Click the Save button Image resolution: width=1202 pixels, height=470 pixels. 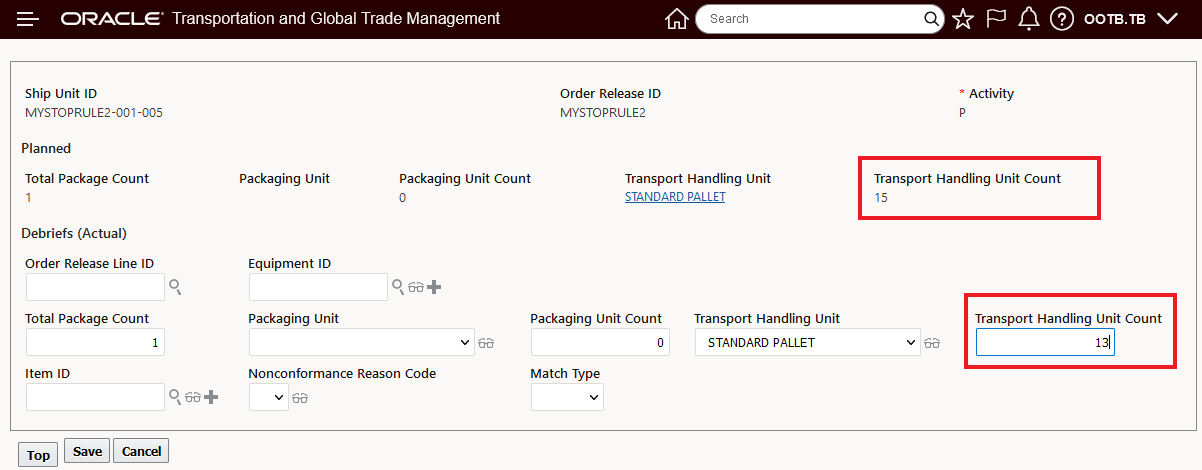tap(87, 451)
